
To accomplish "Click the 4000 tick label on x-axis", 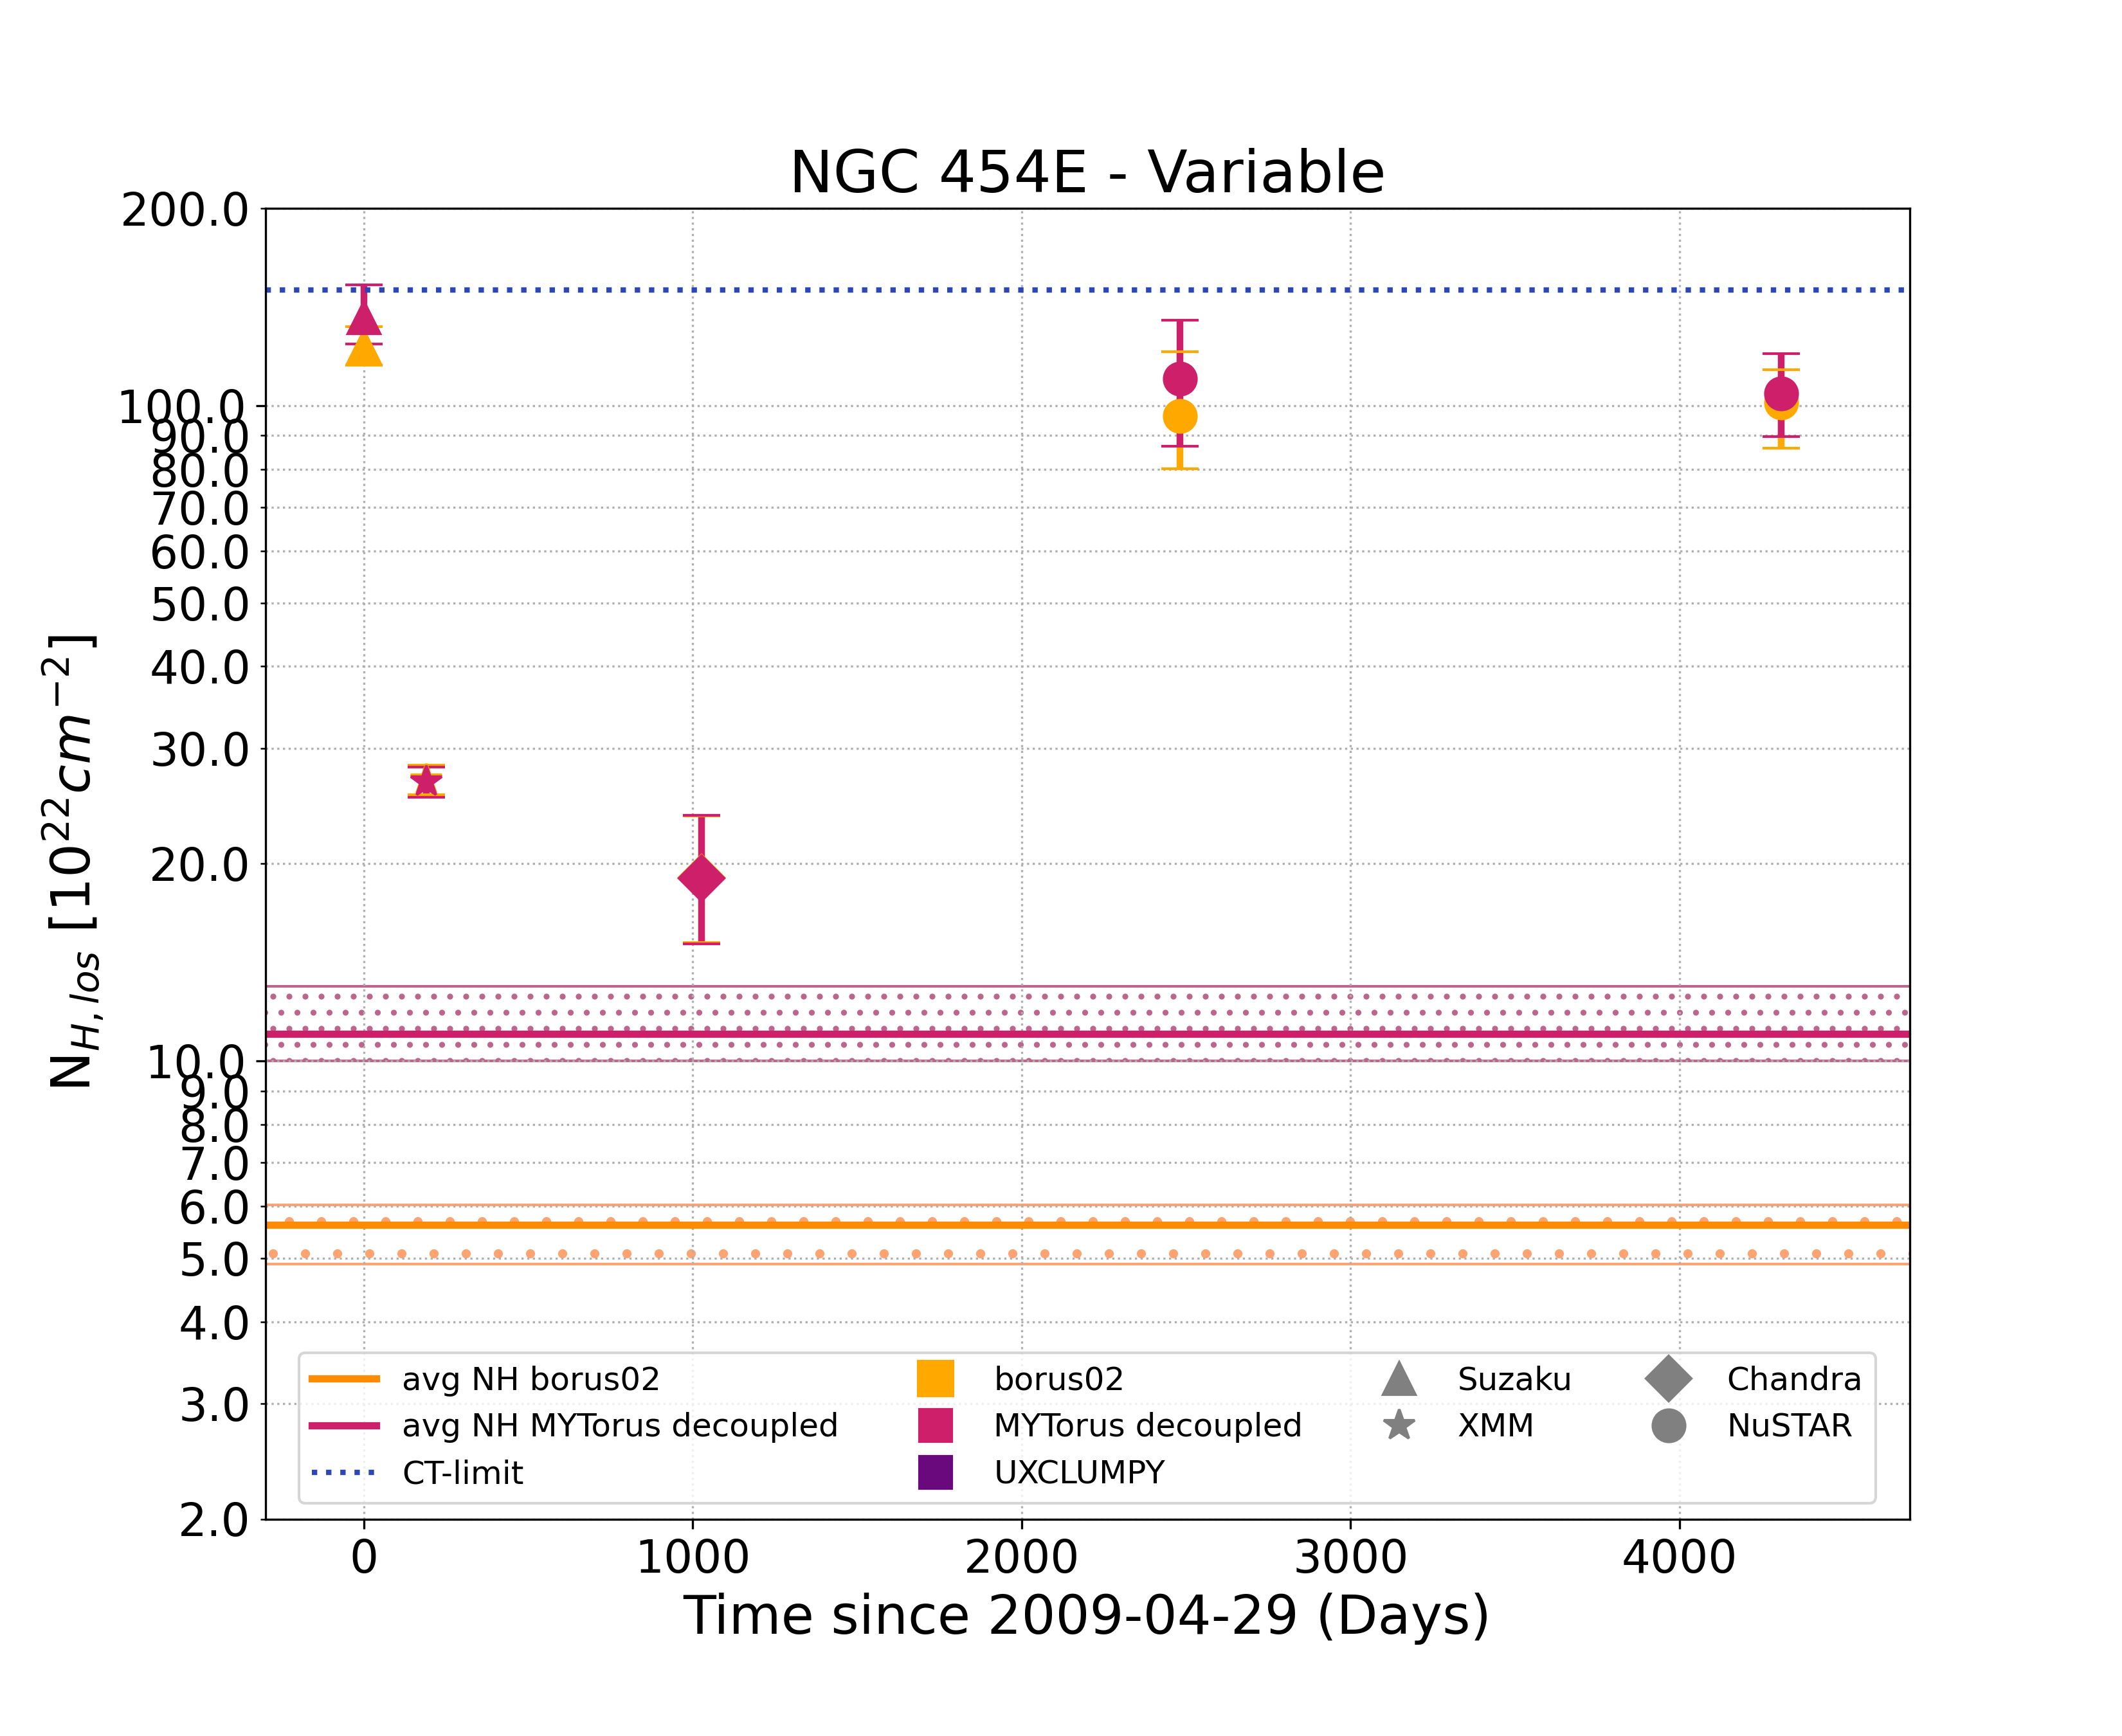I will pyautogui.click(x=1679, y=1557).
